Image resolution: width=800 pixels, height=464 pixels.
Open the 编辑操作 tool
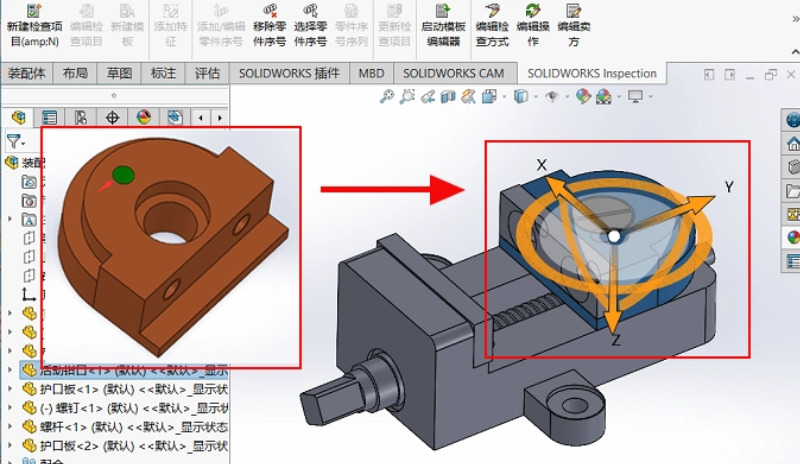tap(533, 26)
